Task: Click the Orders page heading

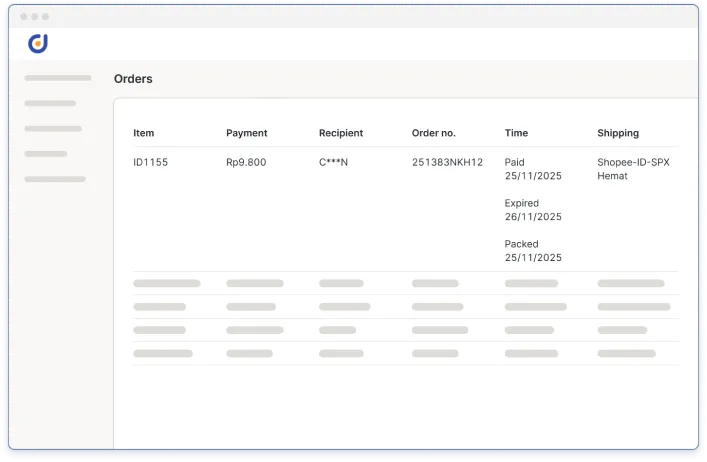Action: pos(133,79)
